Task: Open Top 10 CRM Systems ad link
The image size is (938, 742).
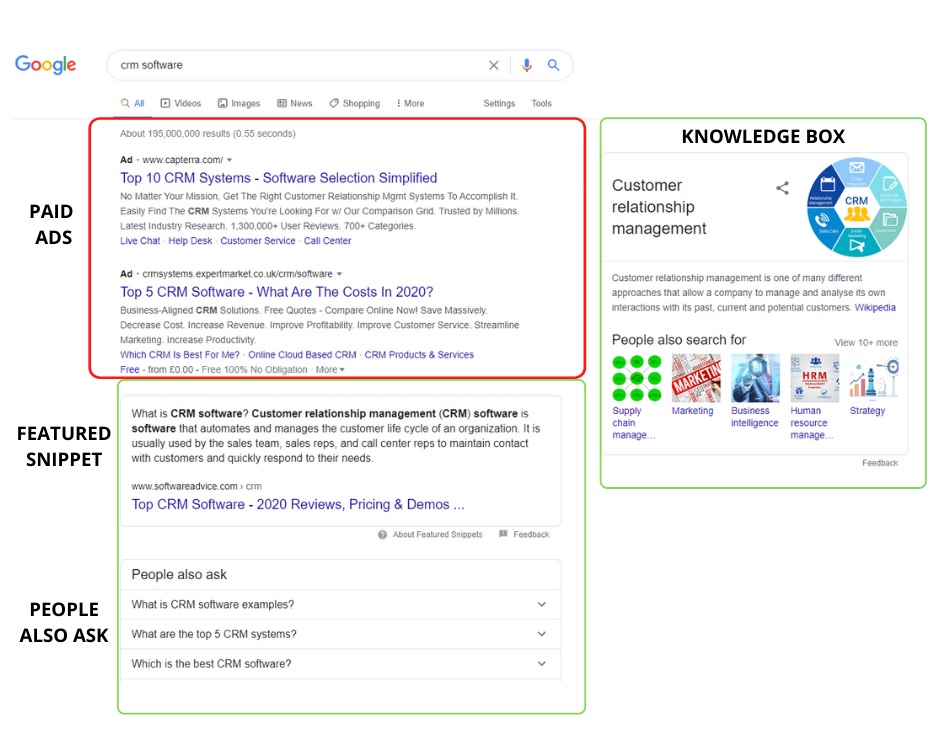Action: pos(279,178)
